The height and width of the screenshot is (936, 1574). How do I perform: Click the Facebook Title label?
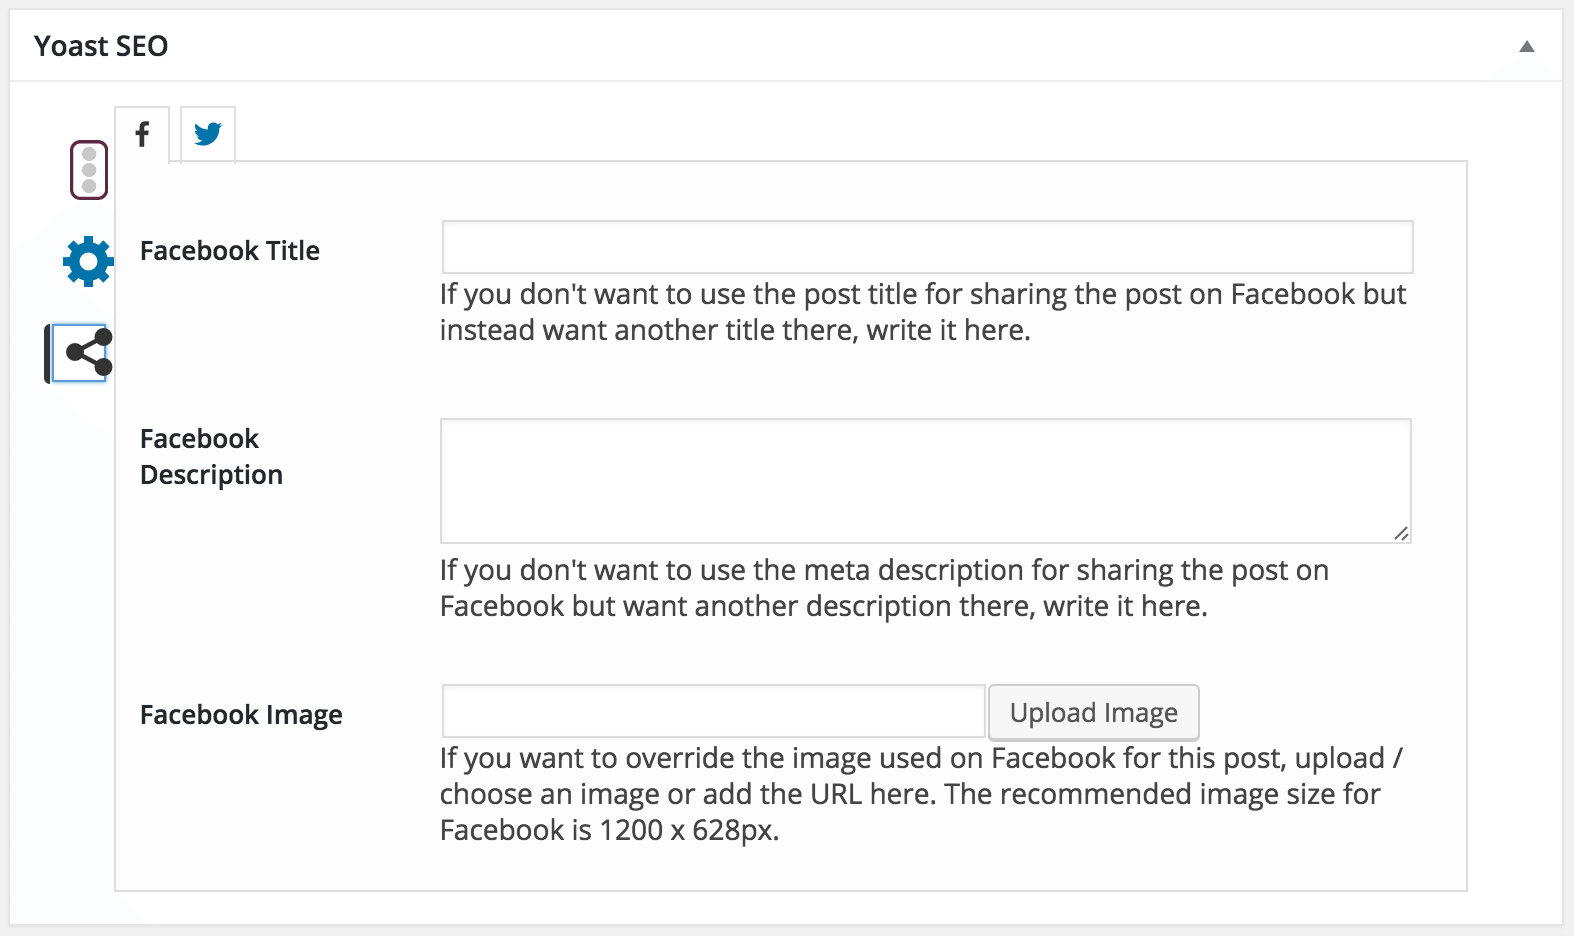pyautogui.click(x=230, y=251)
